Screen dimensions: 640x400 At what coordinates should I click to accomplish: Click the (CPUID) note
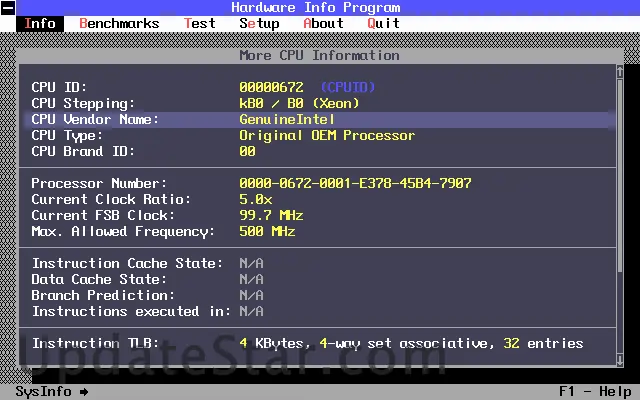pos(348,87)
